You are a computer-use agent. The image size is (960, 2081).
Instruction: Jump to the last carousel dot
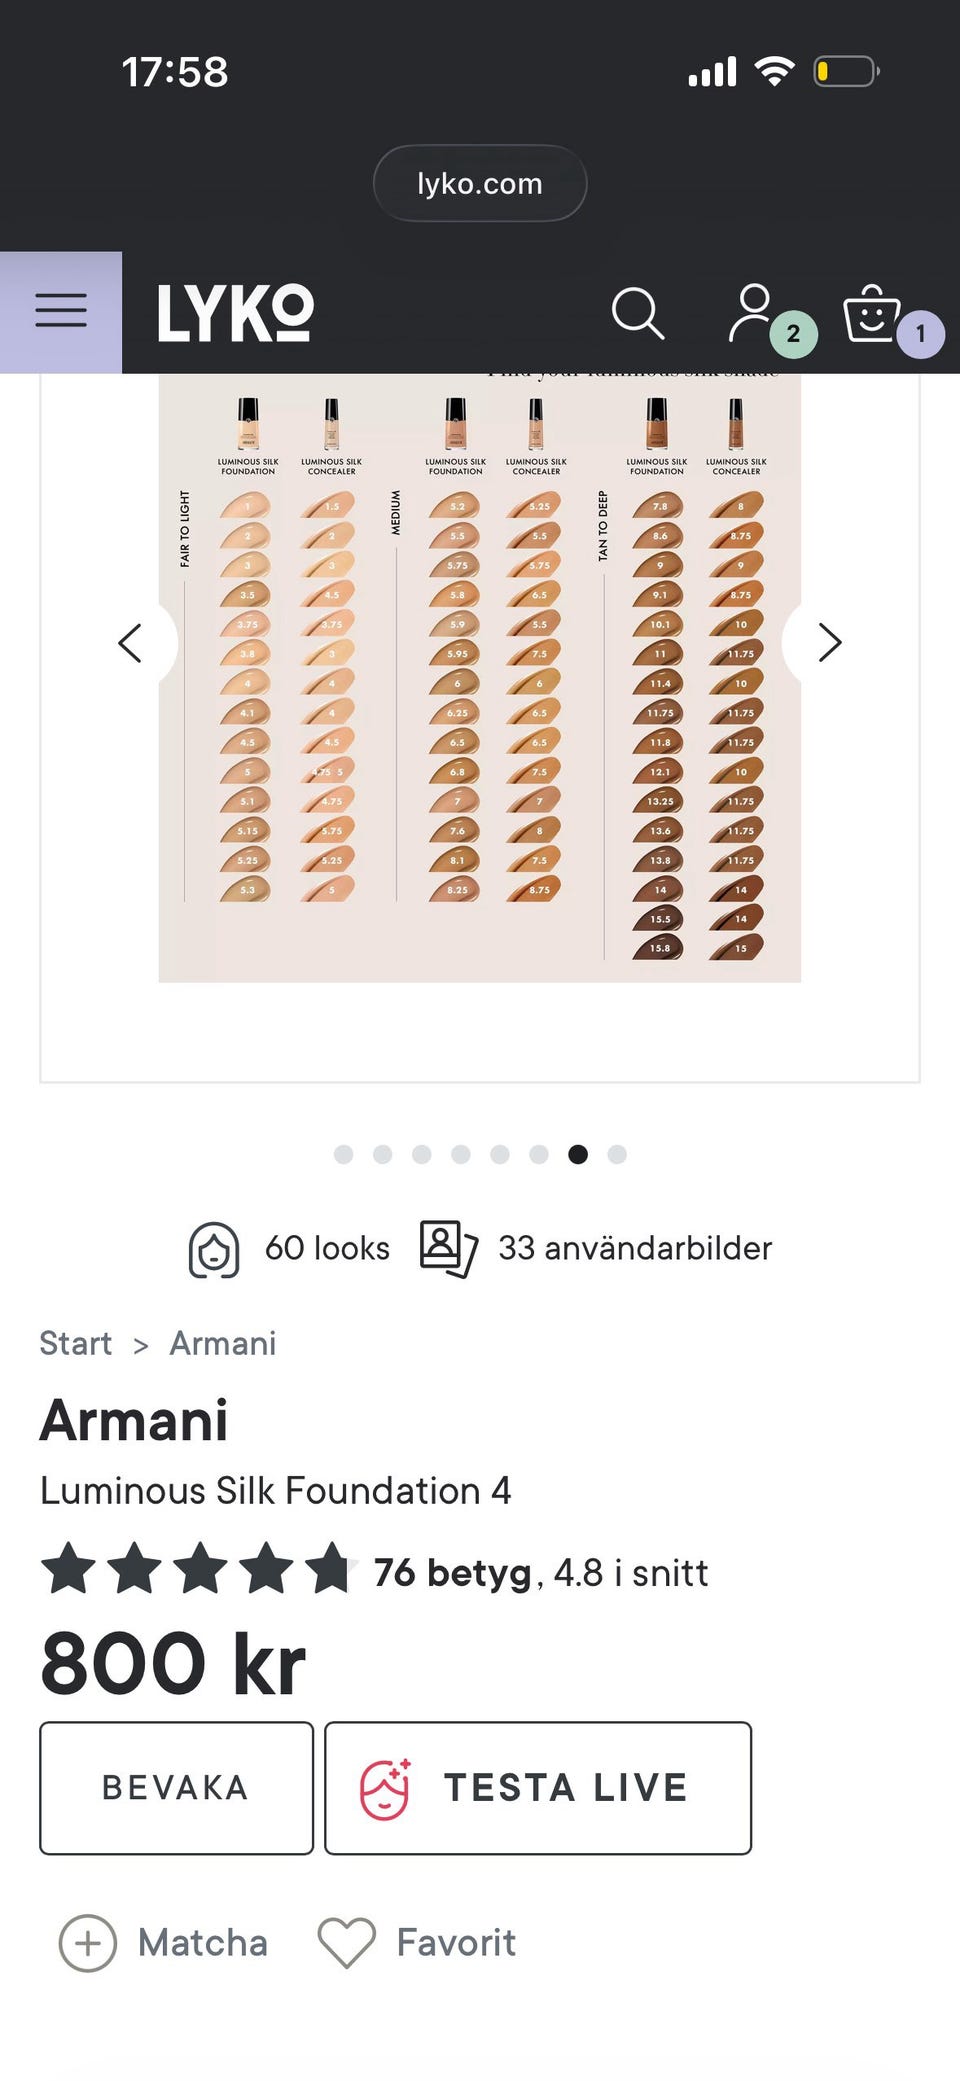(x=617, y=1154)
